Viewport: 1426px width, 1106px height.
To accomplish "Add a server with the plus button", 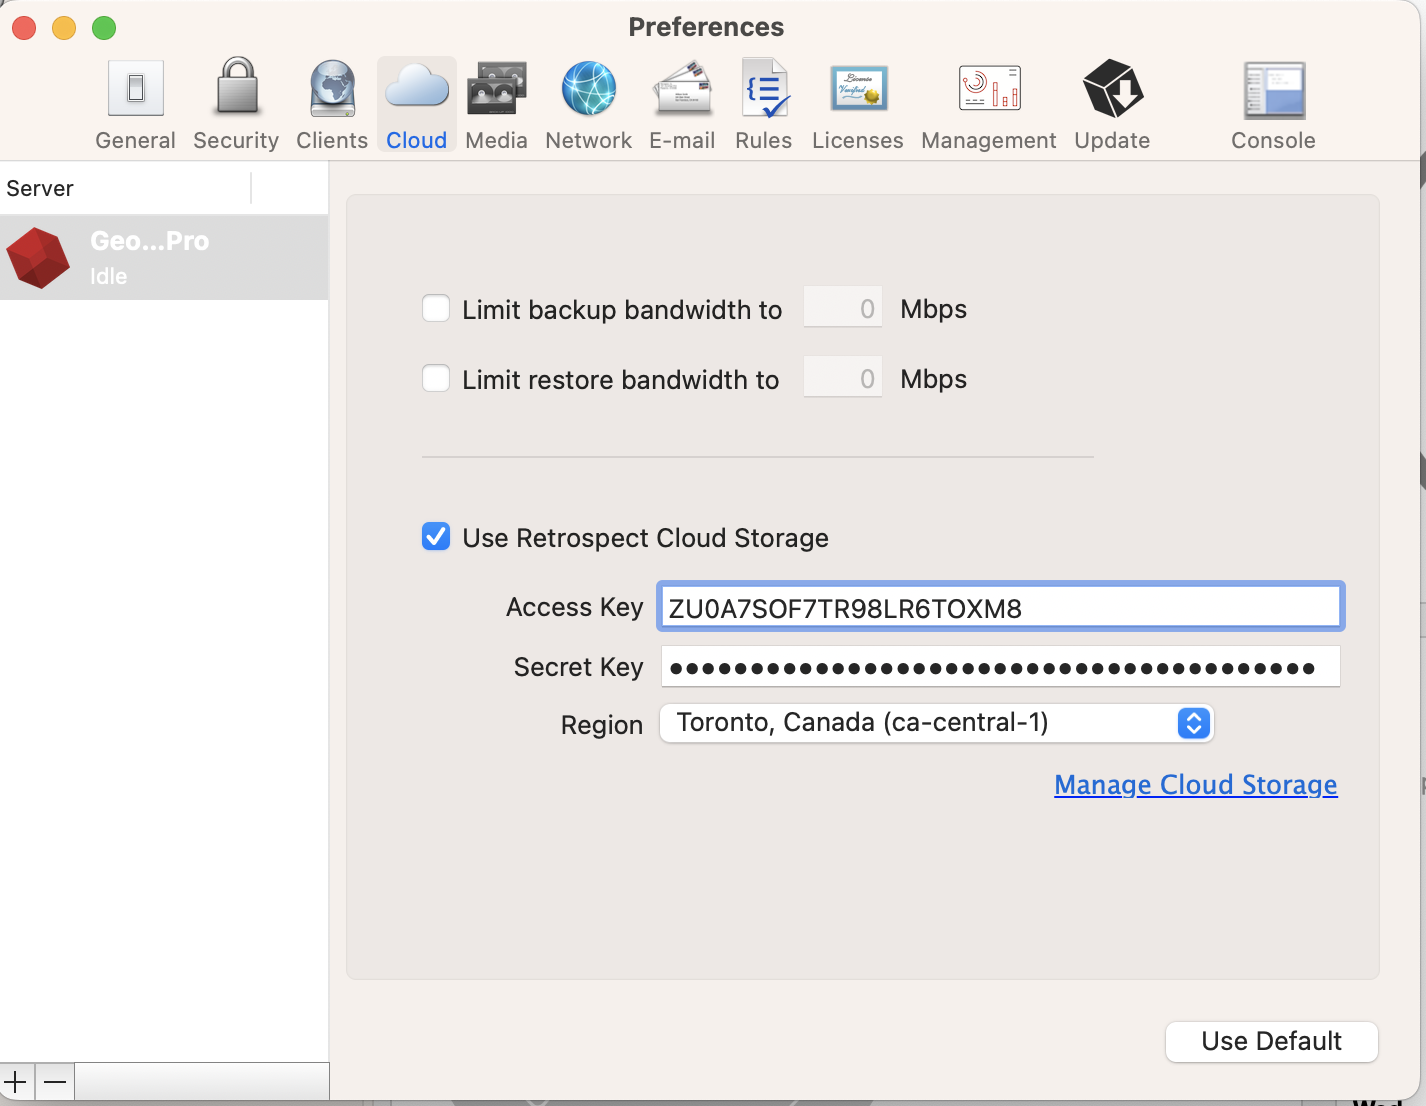I will [17, 1082].
